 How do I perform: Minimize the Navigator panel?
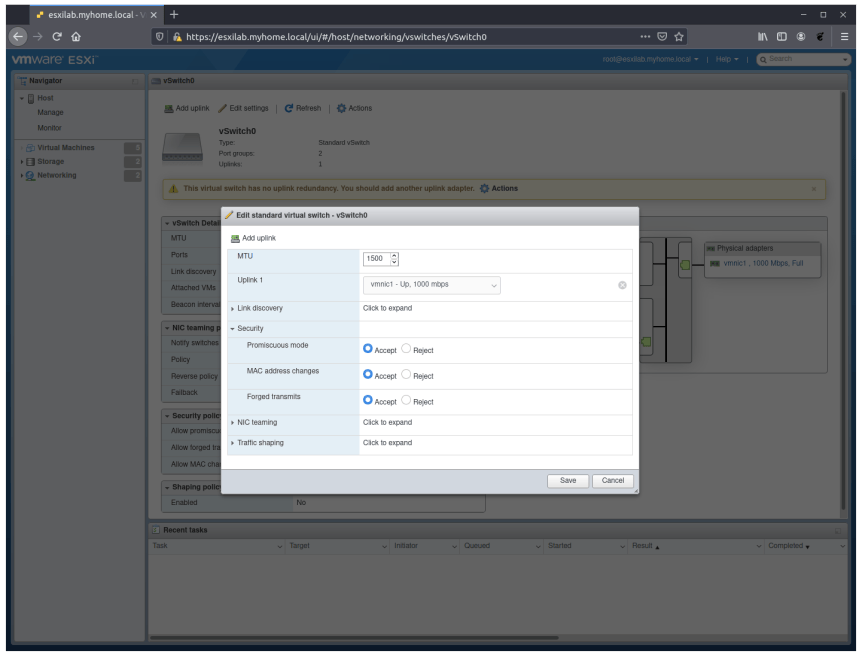point(135,81)
